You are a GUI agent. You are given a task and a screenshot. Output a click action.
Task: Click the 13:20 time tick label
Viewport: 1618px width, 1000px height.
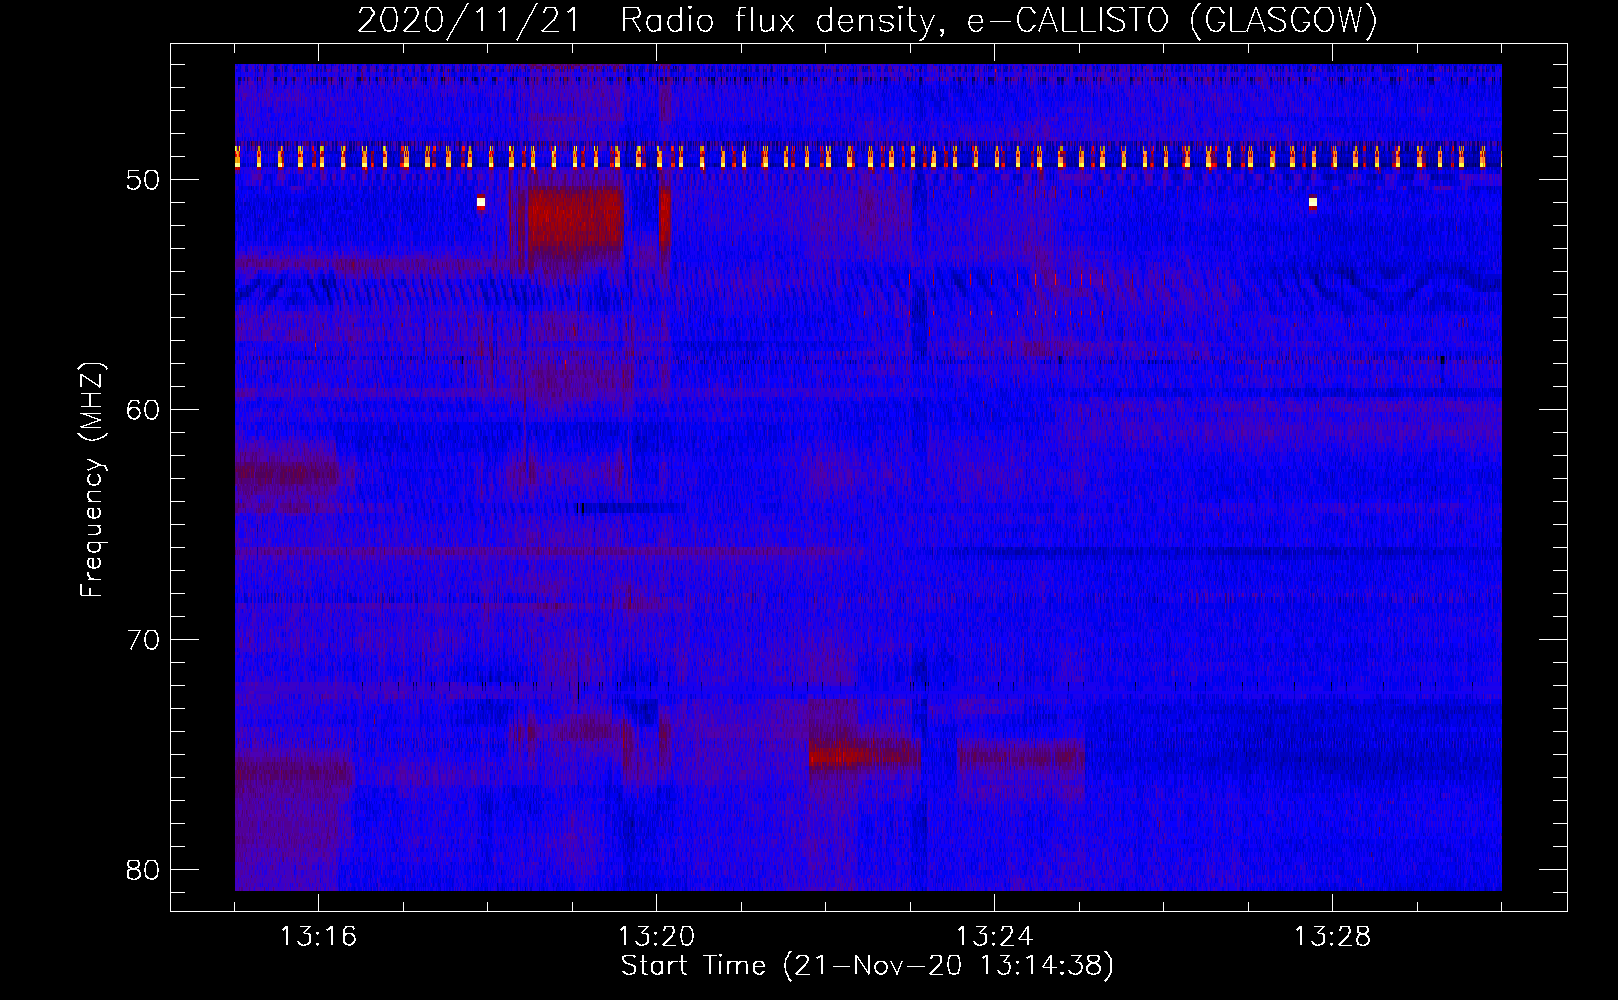656,937
